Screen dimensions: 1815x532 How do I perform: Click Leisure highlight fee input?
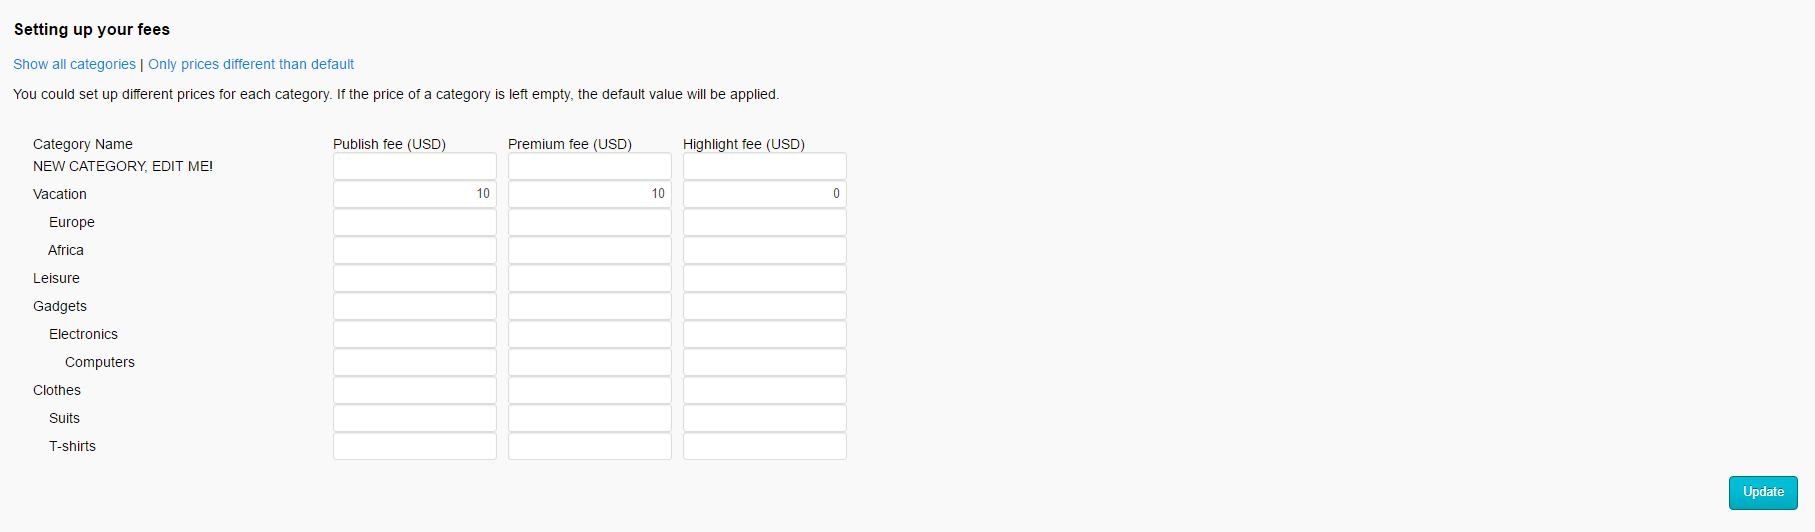[x=764, y=278]
